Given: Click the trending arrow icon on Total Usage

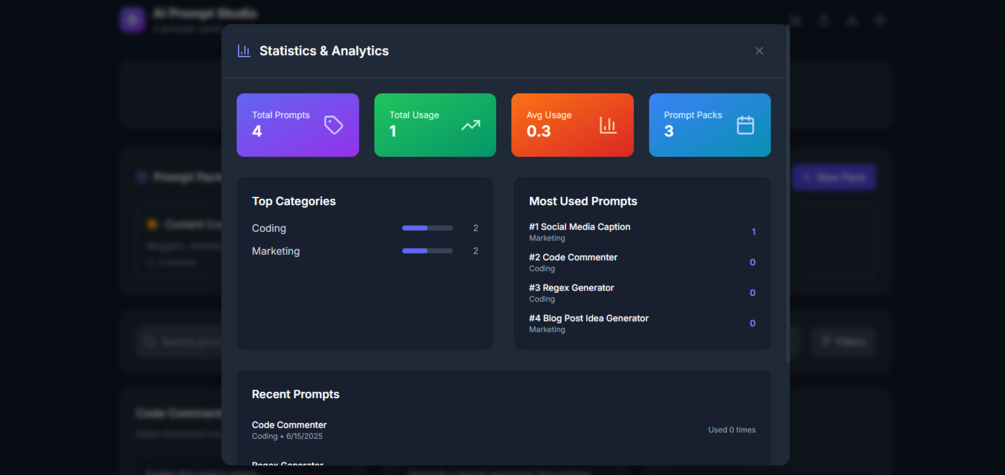Looking at the screenshot, I should (x=470, y=125).
